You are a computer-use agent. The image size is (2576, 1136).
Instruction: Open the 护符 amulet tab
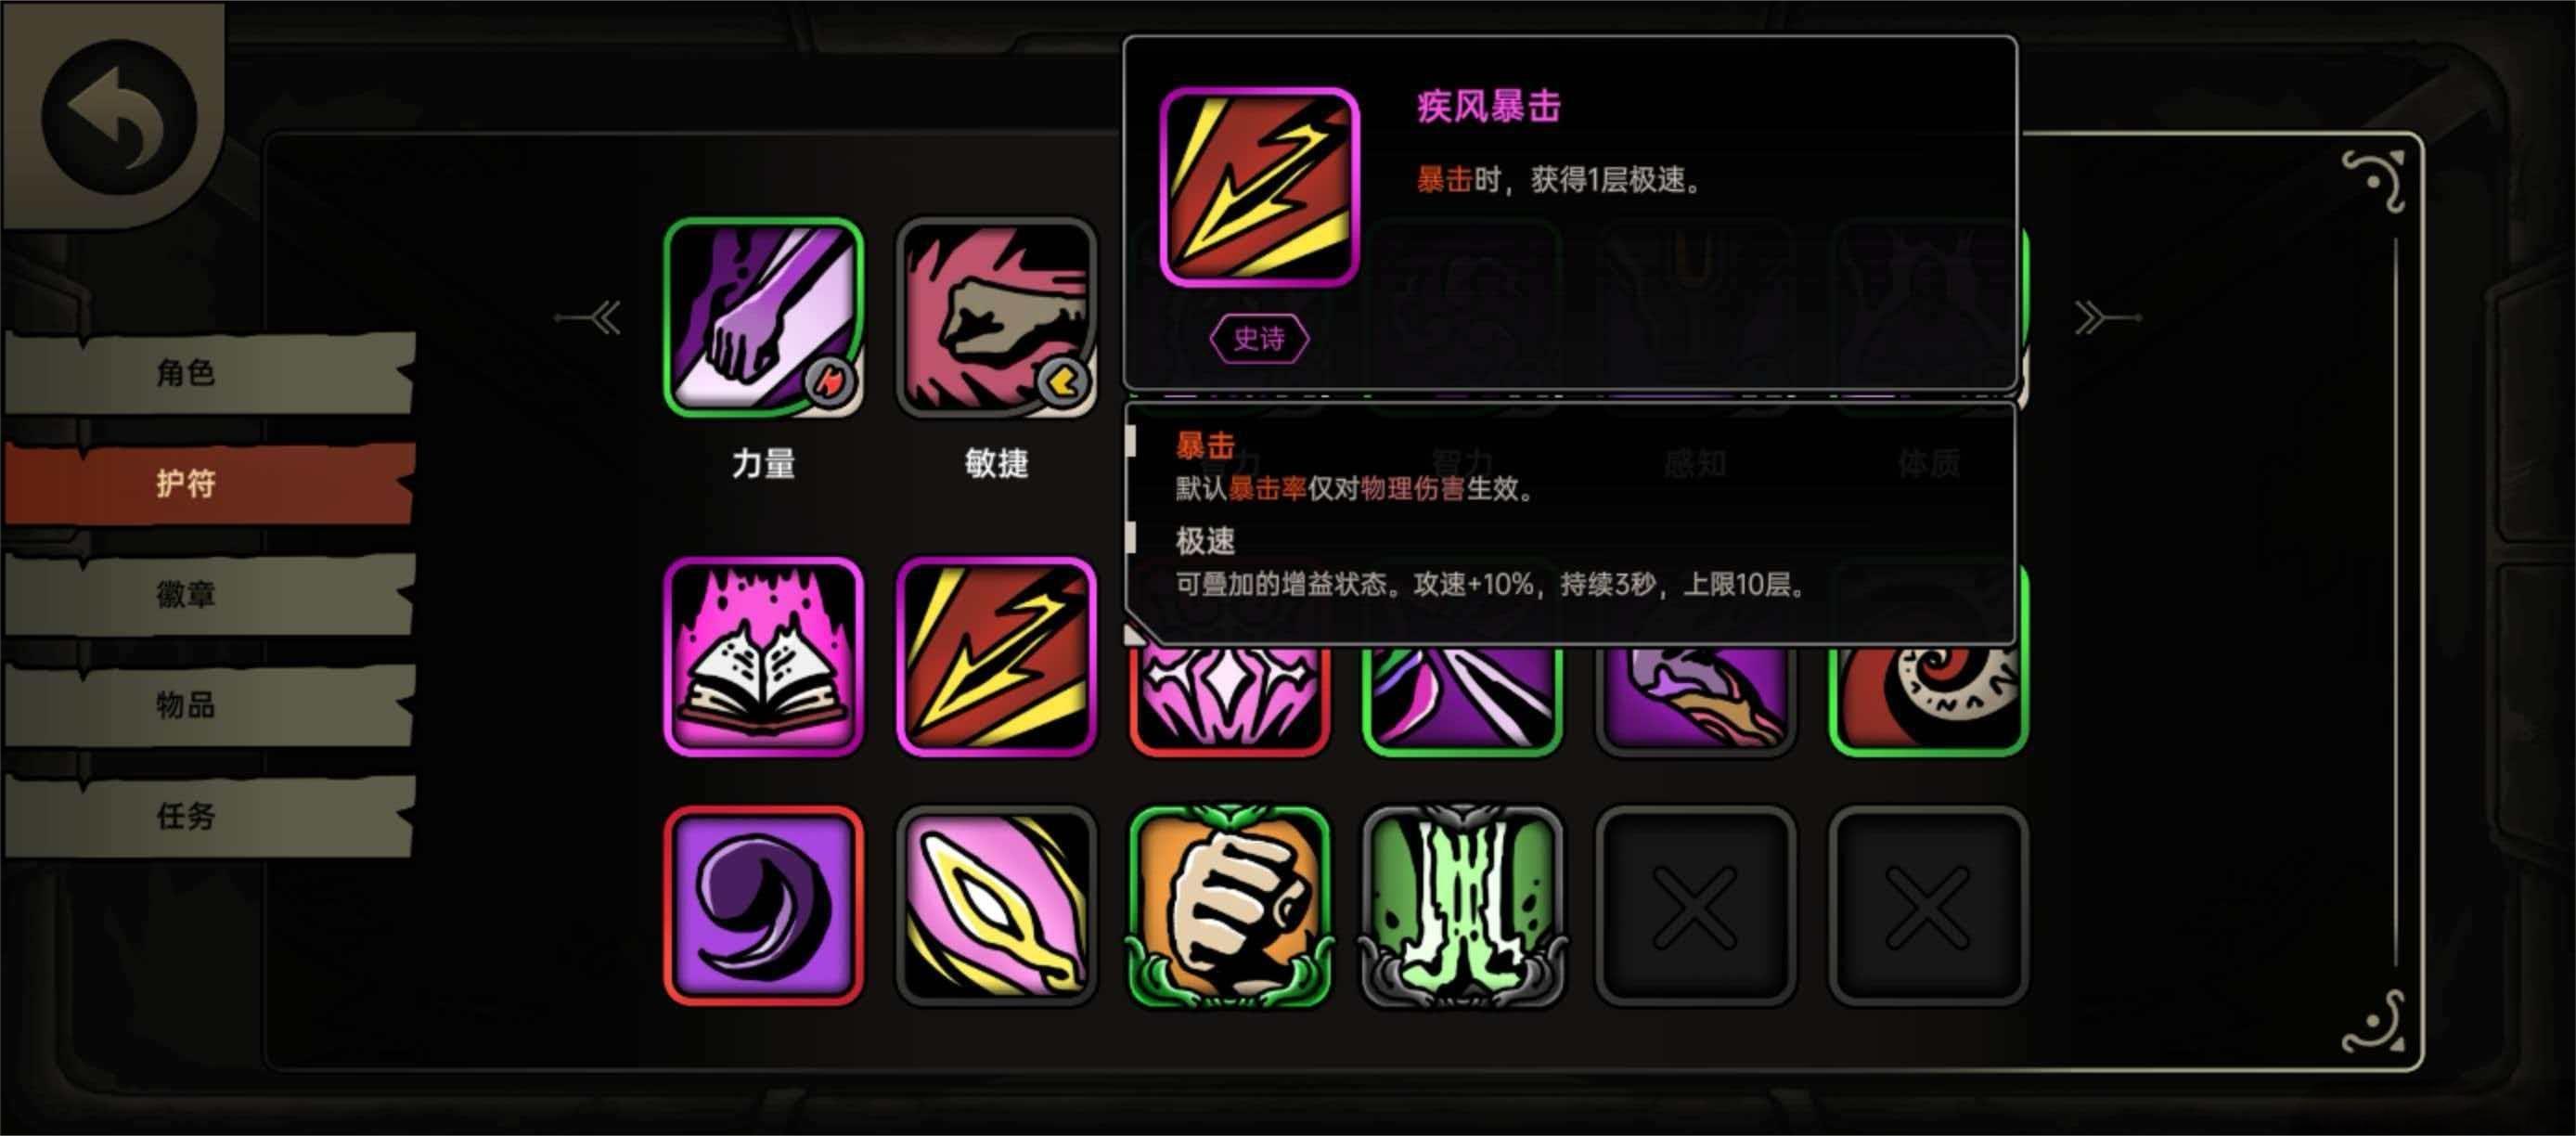coord(209,483)
